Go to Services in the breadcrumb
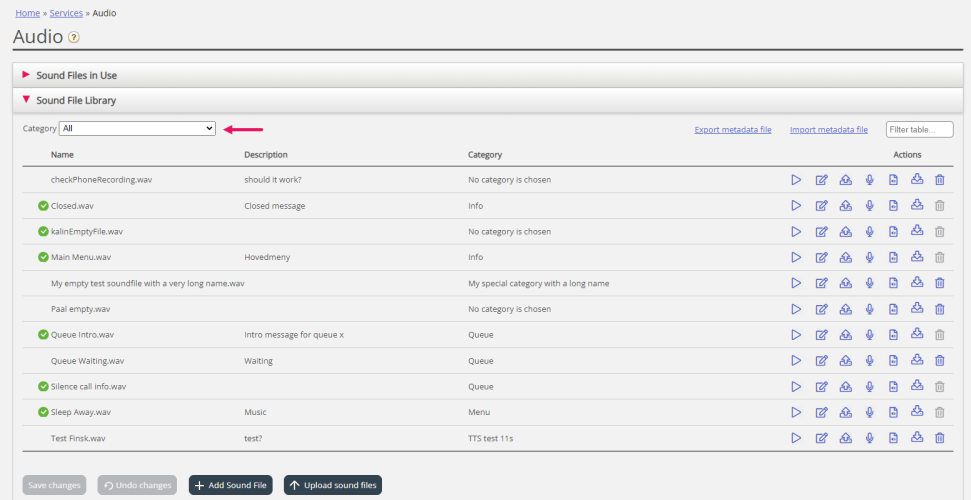971x500 pixels. point(66,13)
